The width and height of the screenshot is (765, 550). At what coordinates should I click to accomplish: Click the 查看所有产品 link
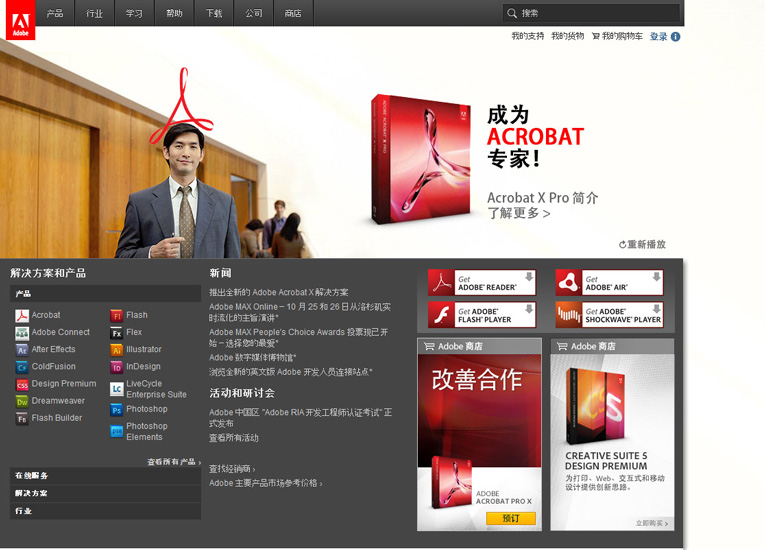tap(174, 462)
